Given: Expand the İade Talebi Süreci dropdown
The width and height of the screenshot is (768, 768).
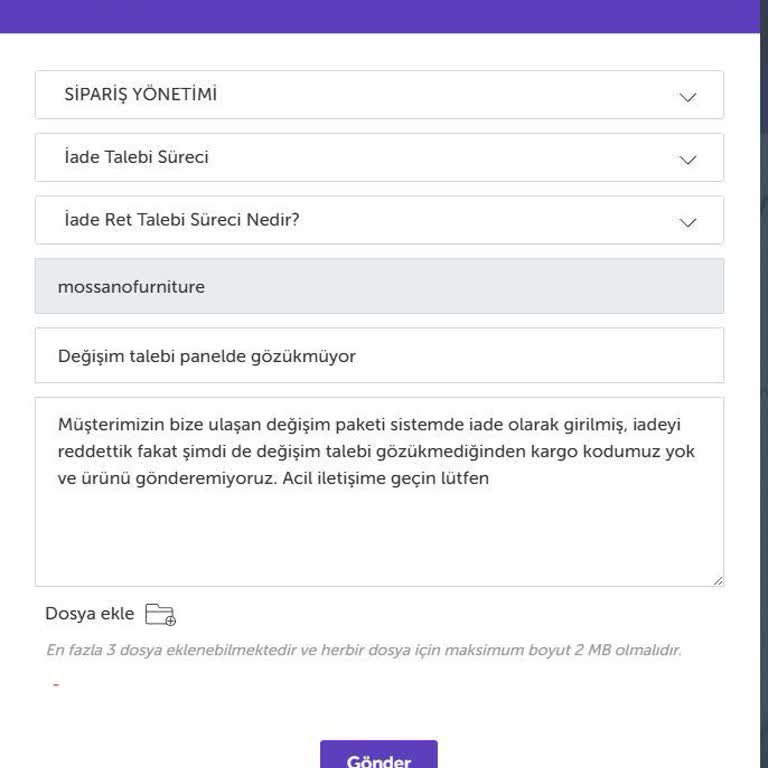Looking at the screenshot, I should [378, 158].
